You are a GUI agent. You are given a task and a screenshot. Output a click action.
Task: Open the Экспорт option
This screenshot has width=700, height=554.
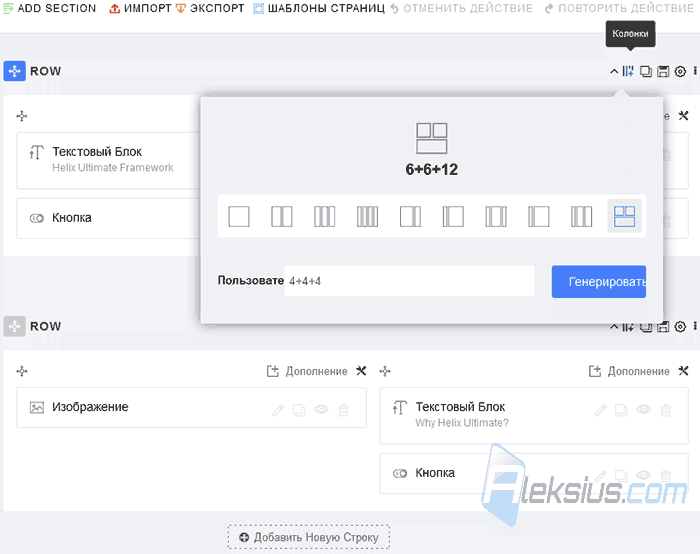click(x=210, y=8)
